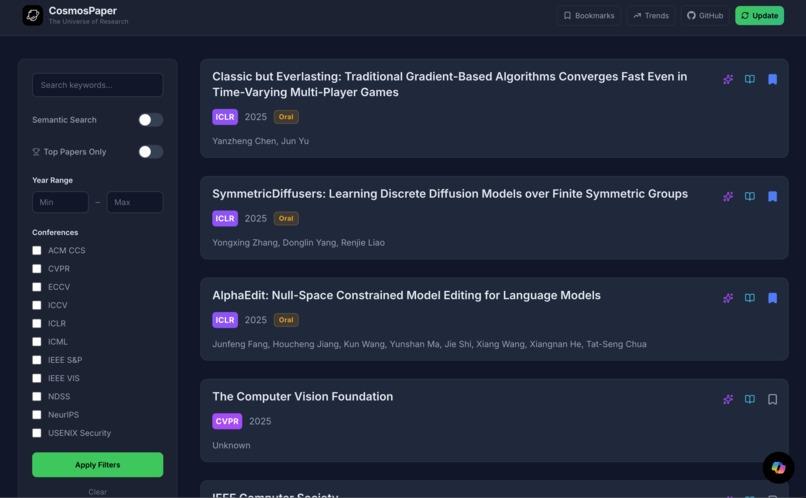Screen dimensions: 806x498
Task: Click Oral badge on AlphaEdit paper
Action: click(x=286, y=320)
